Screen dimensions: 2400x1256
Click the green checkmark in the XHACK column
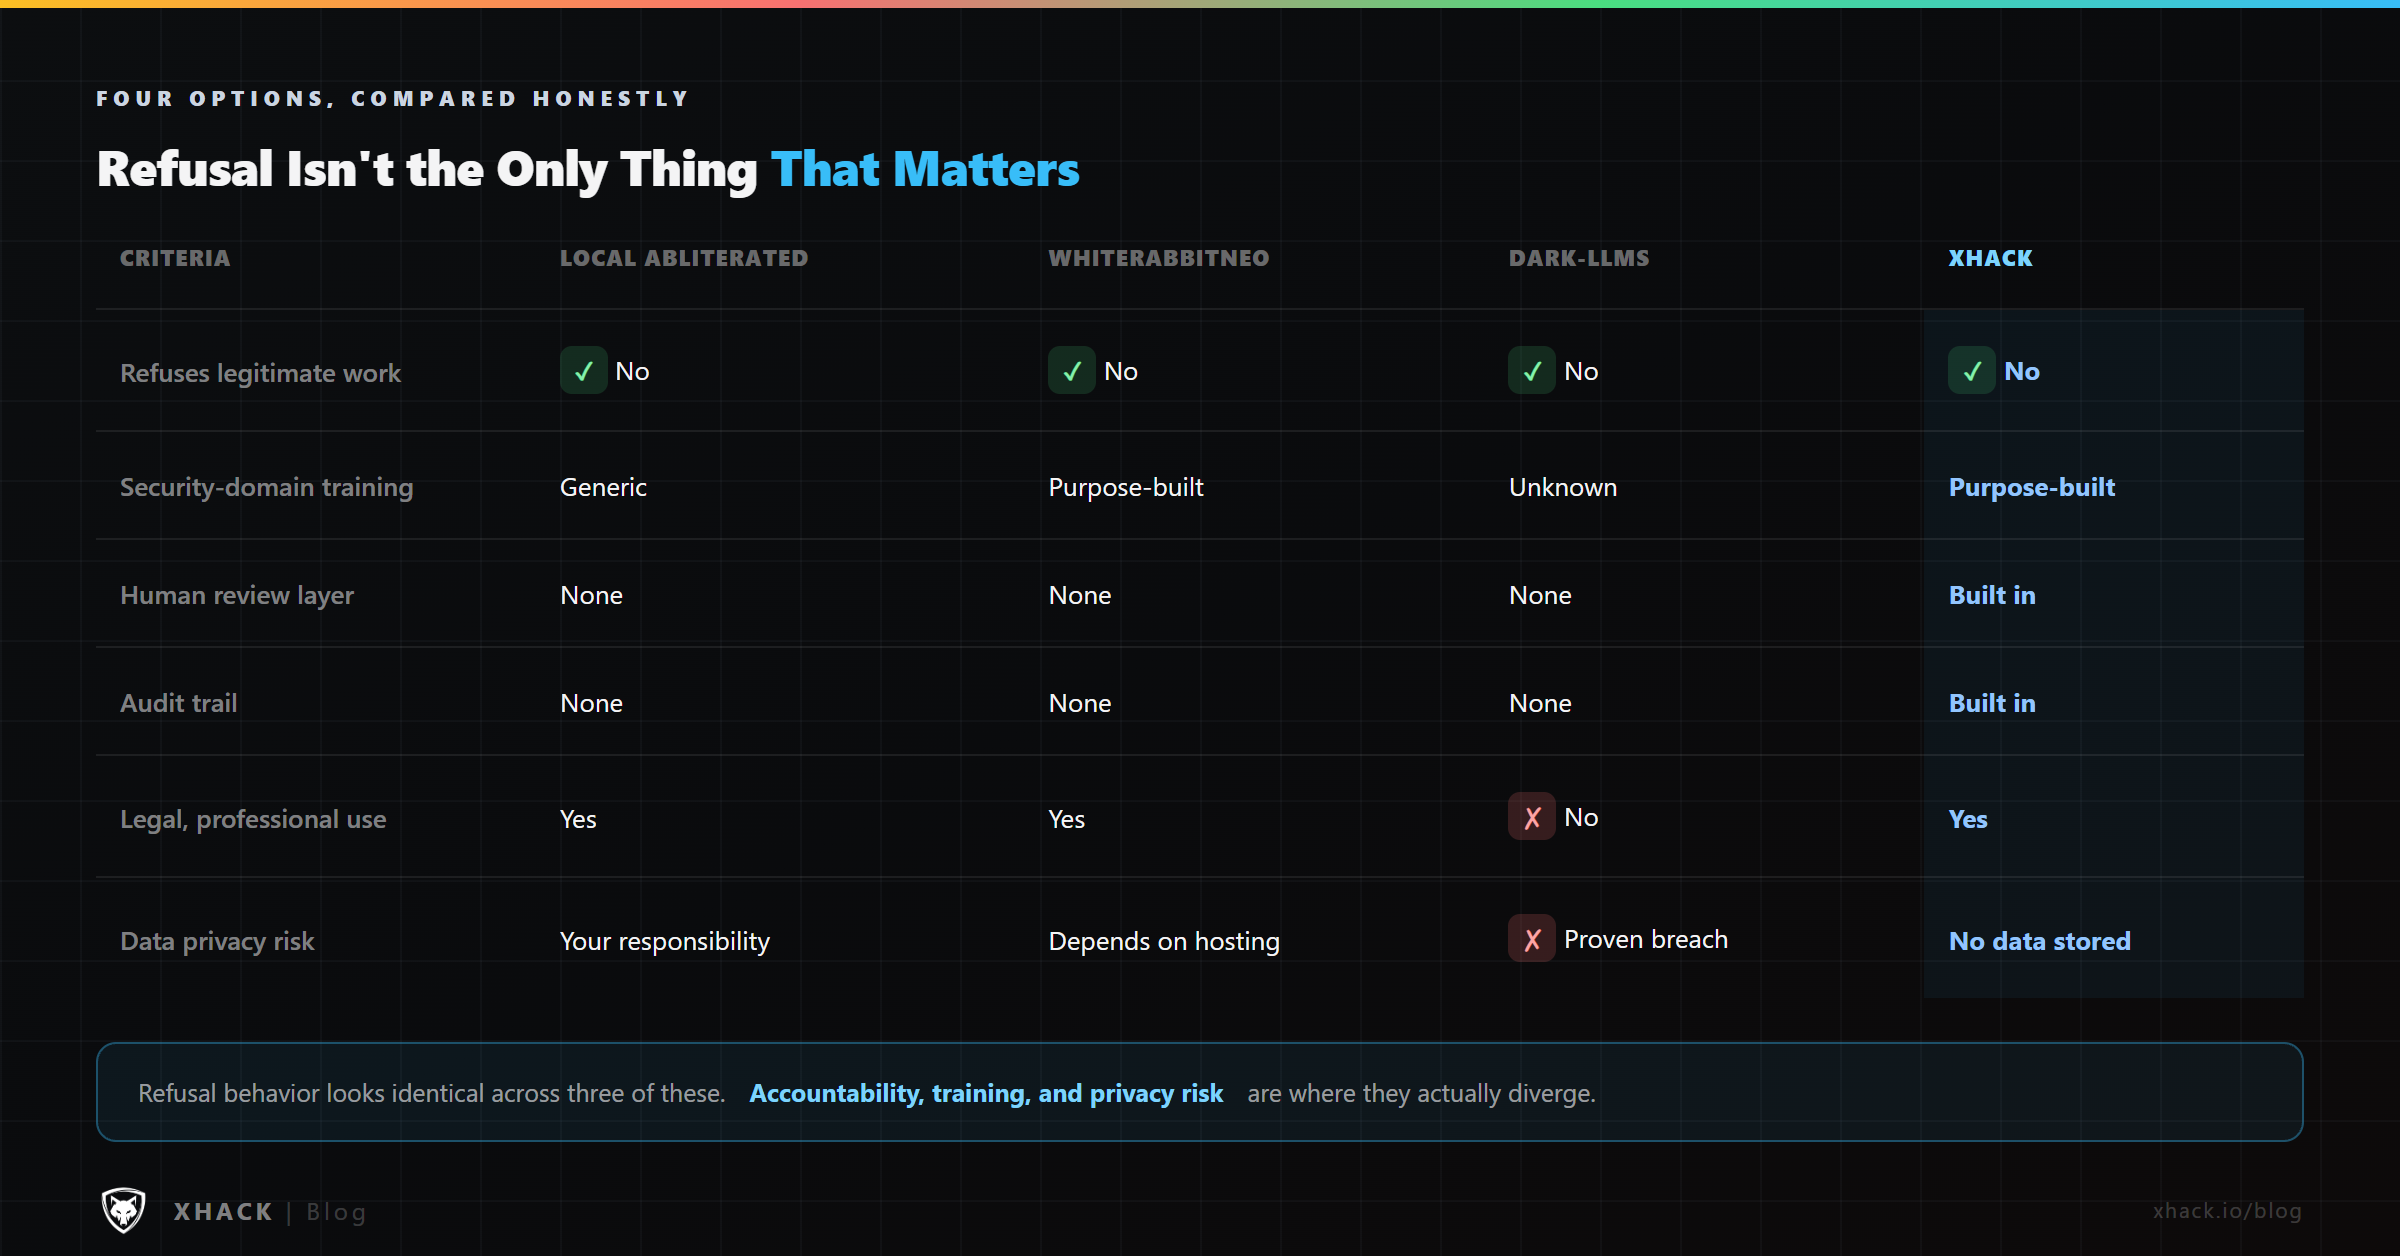click(x=1972, y=371)
